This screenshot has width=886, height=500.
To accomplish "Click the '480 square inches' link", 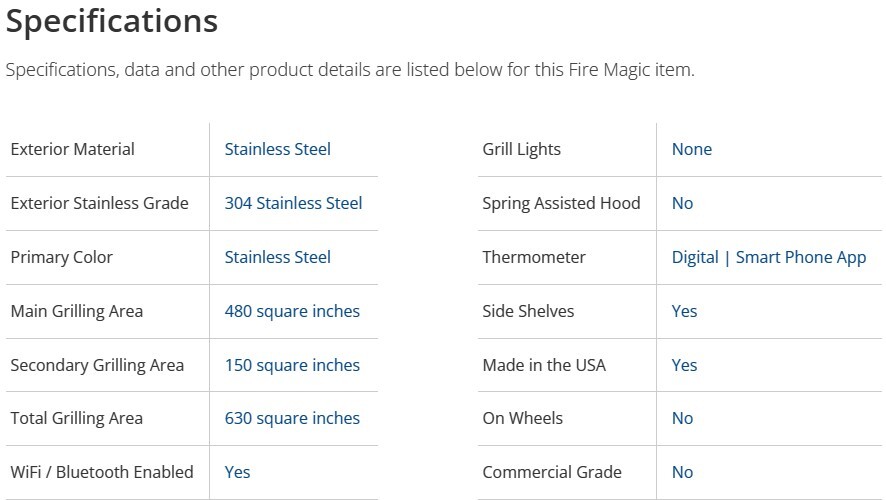I will coord(292,311).
